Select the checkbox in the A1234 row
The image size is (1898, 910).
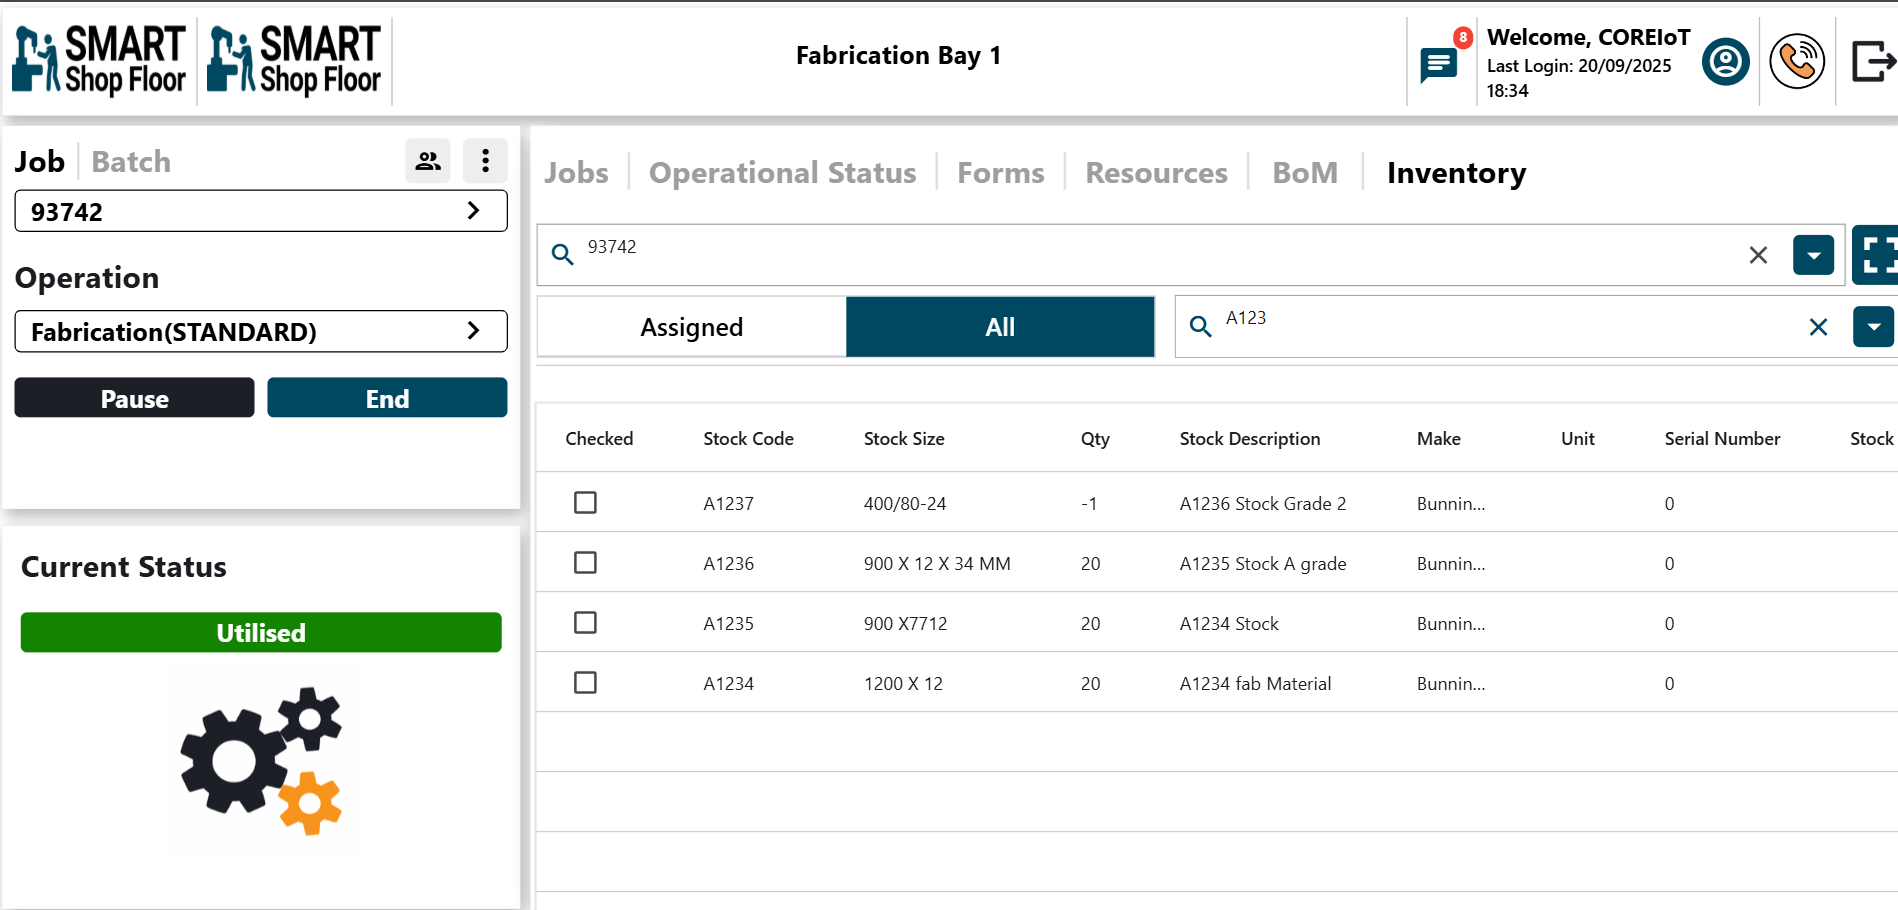586,683
